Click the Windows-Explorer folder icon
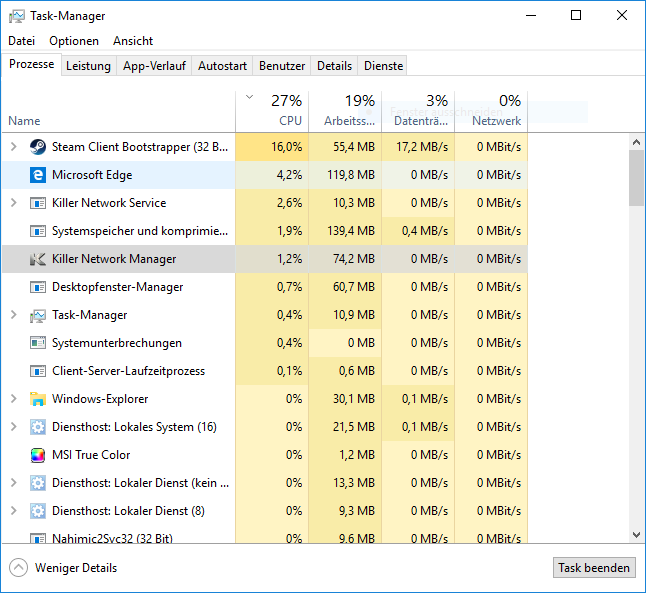Image resolution: width=646 pixels, height=593 pixels. (x=38, y=399)
